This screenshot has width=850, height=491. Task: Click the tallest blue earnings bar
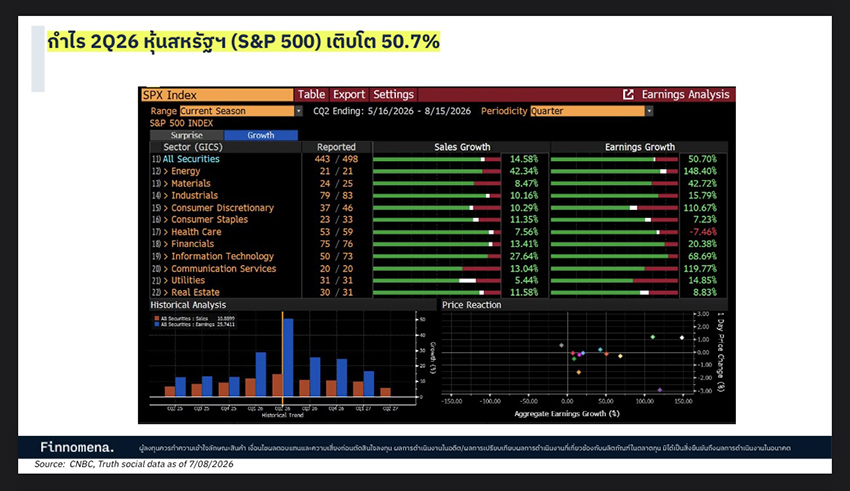(x=288, y=357)
